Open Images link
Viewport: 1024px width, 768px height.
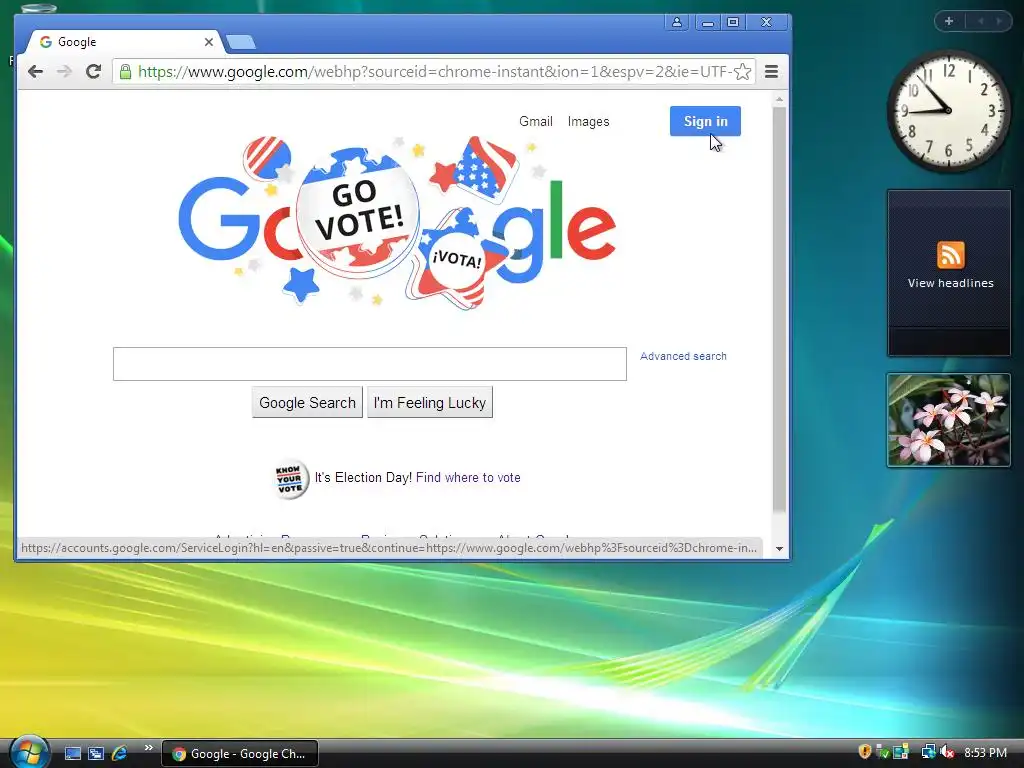(588, 121)
